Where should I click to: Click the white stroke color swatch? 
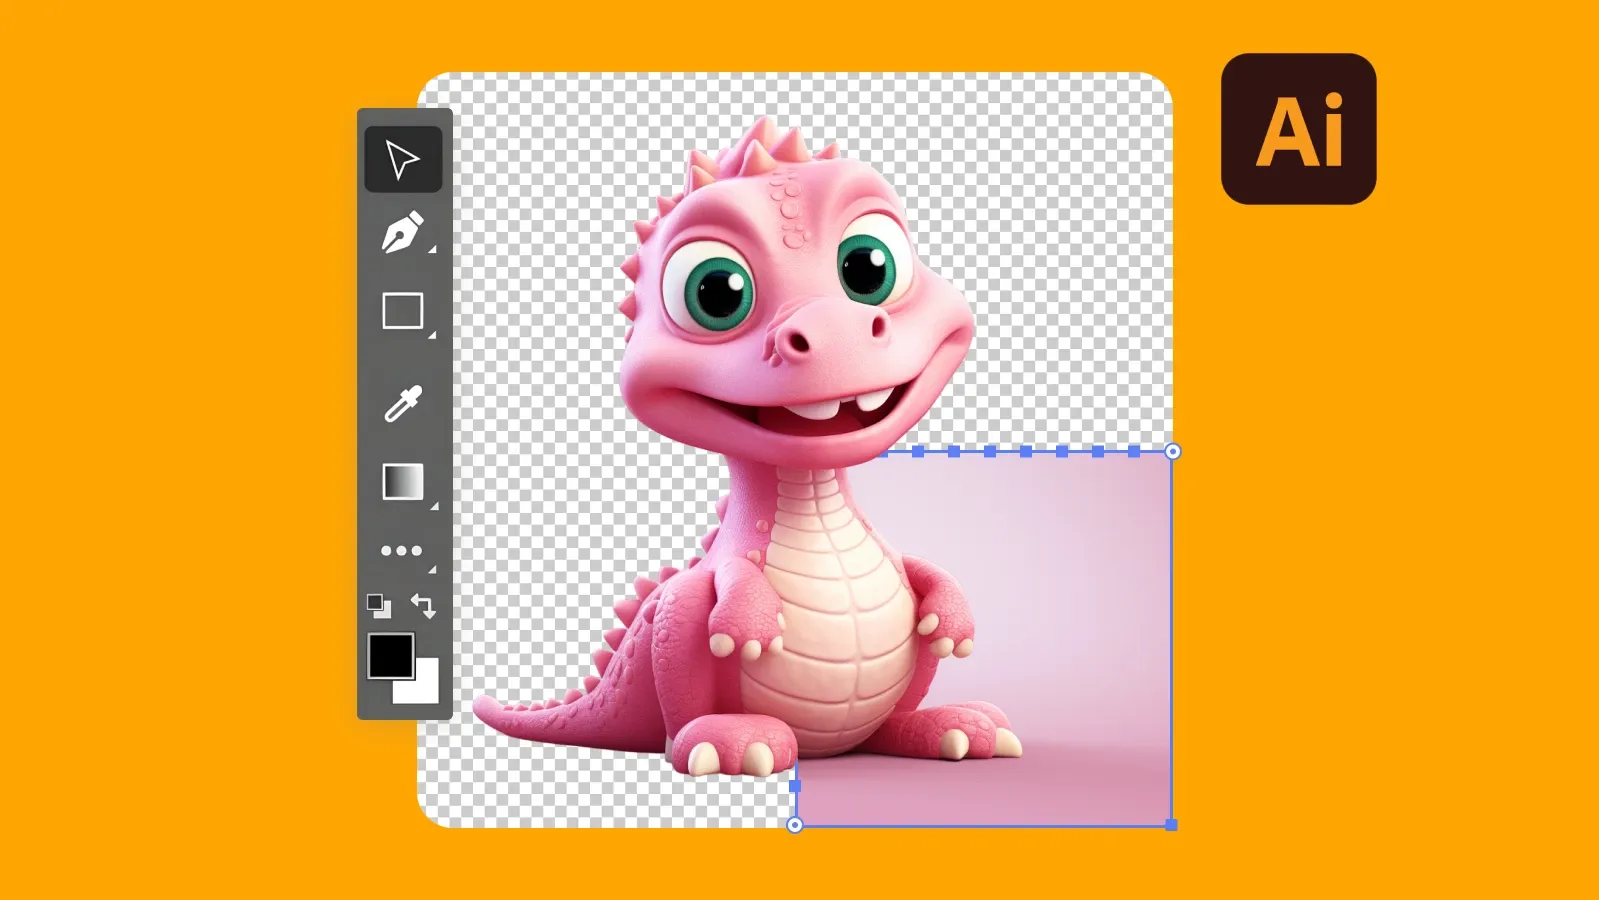(425, 690)
